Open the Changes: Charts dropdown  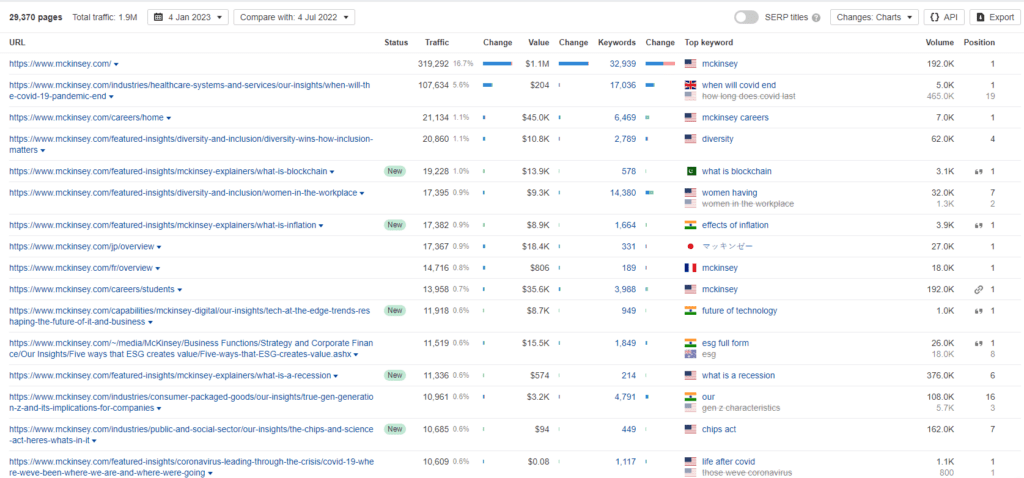coord(874,17)
